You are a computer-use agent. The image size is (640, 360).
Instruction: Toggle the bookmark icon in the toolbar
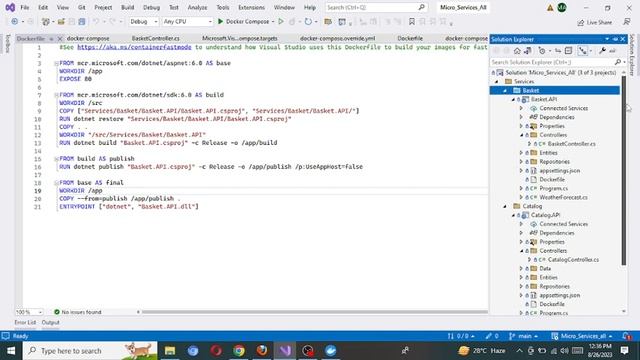click(412, 22)
